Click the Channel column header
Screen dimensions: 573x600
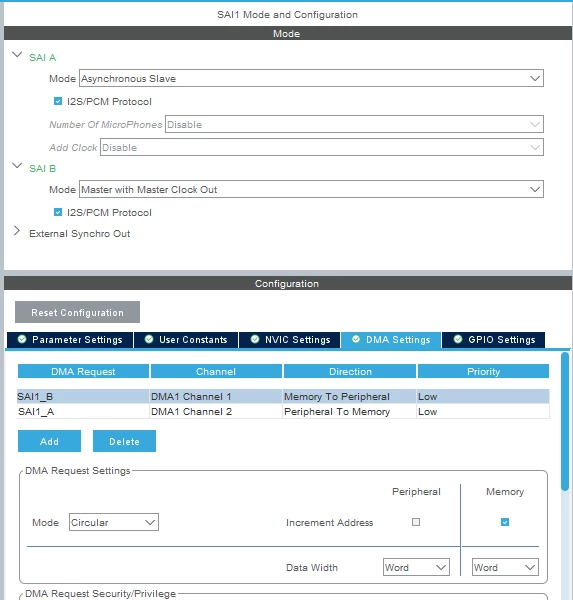pos(216,371)
